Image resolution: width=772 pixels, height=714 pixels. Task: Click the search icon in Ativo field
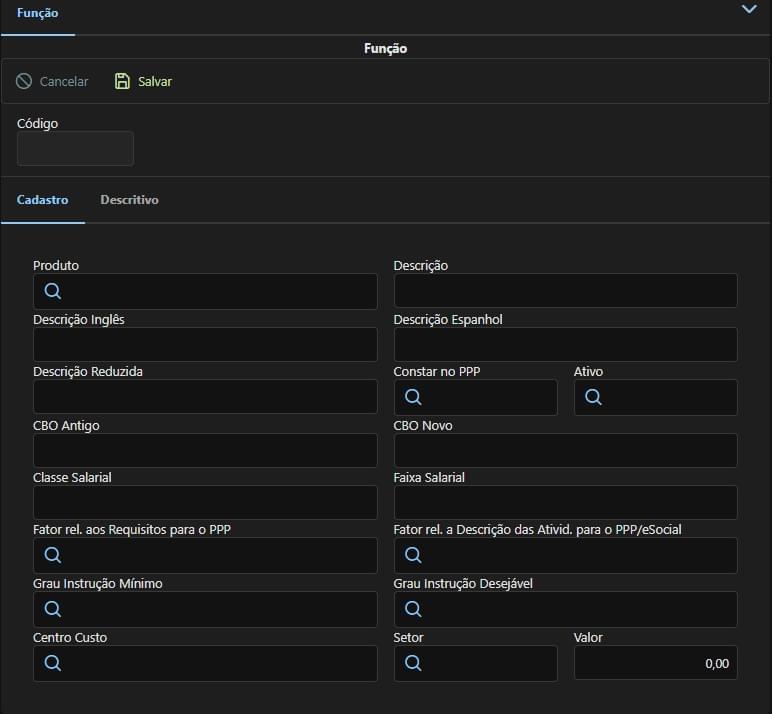pos(593,397)
